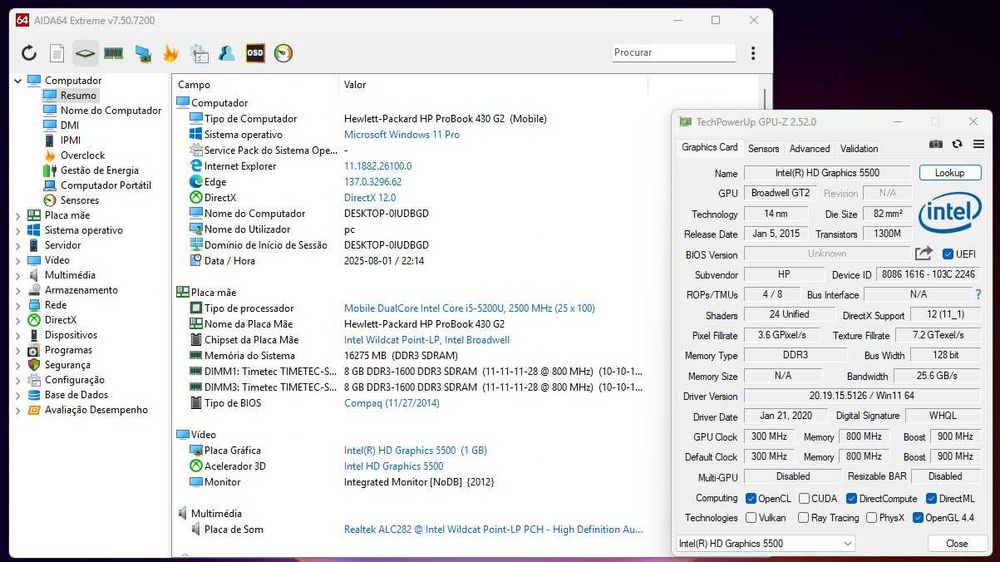Viewport: 1000px width, 562px height.
Task: Expand the Servidor tree node
Action: [18, 246]
